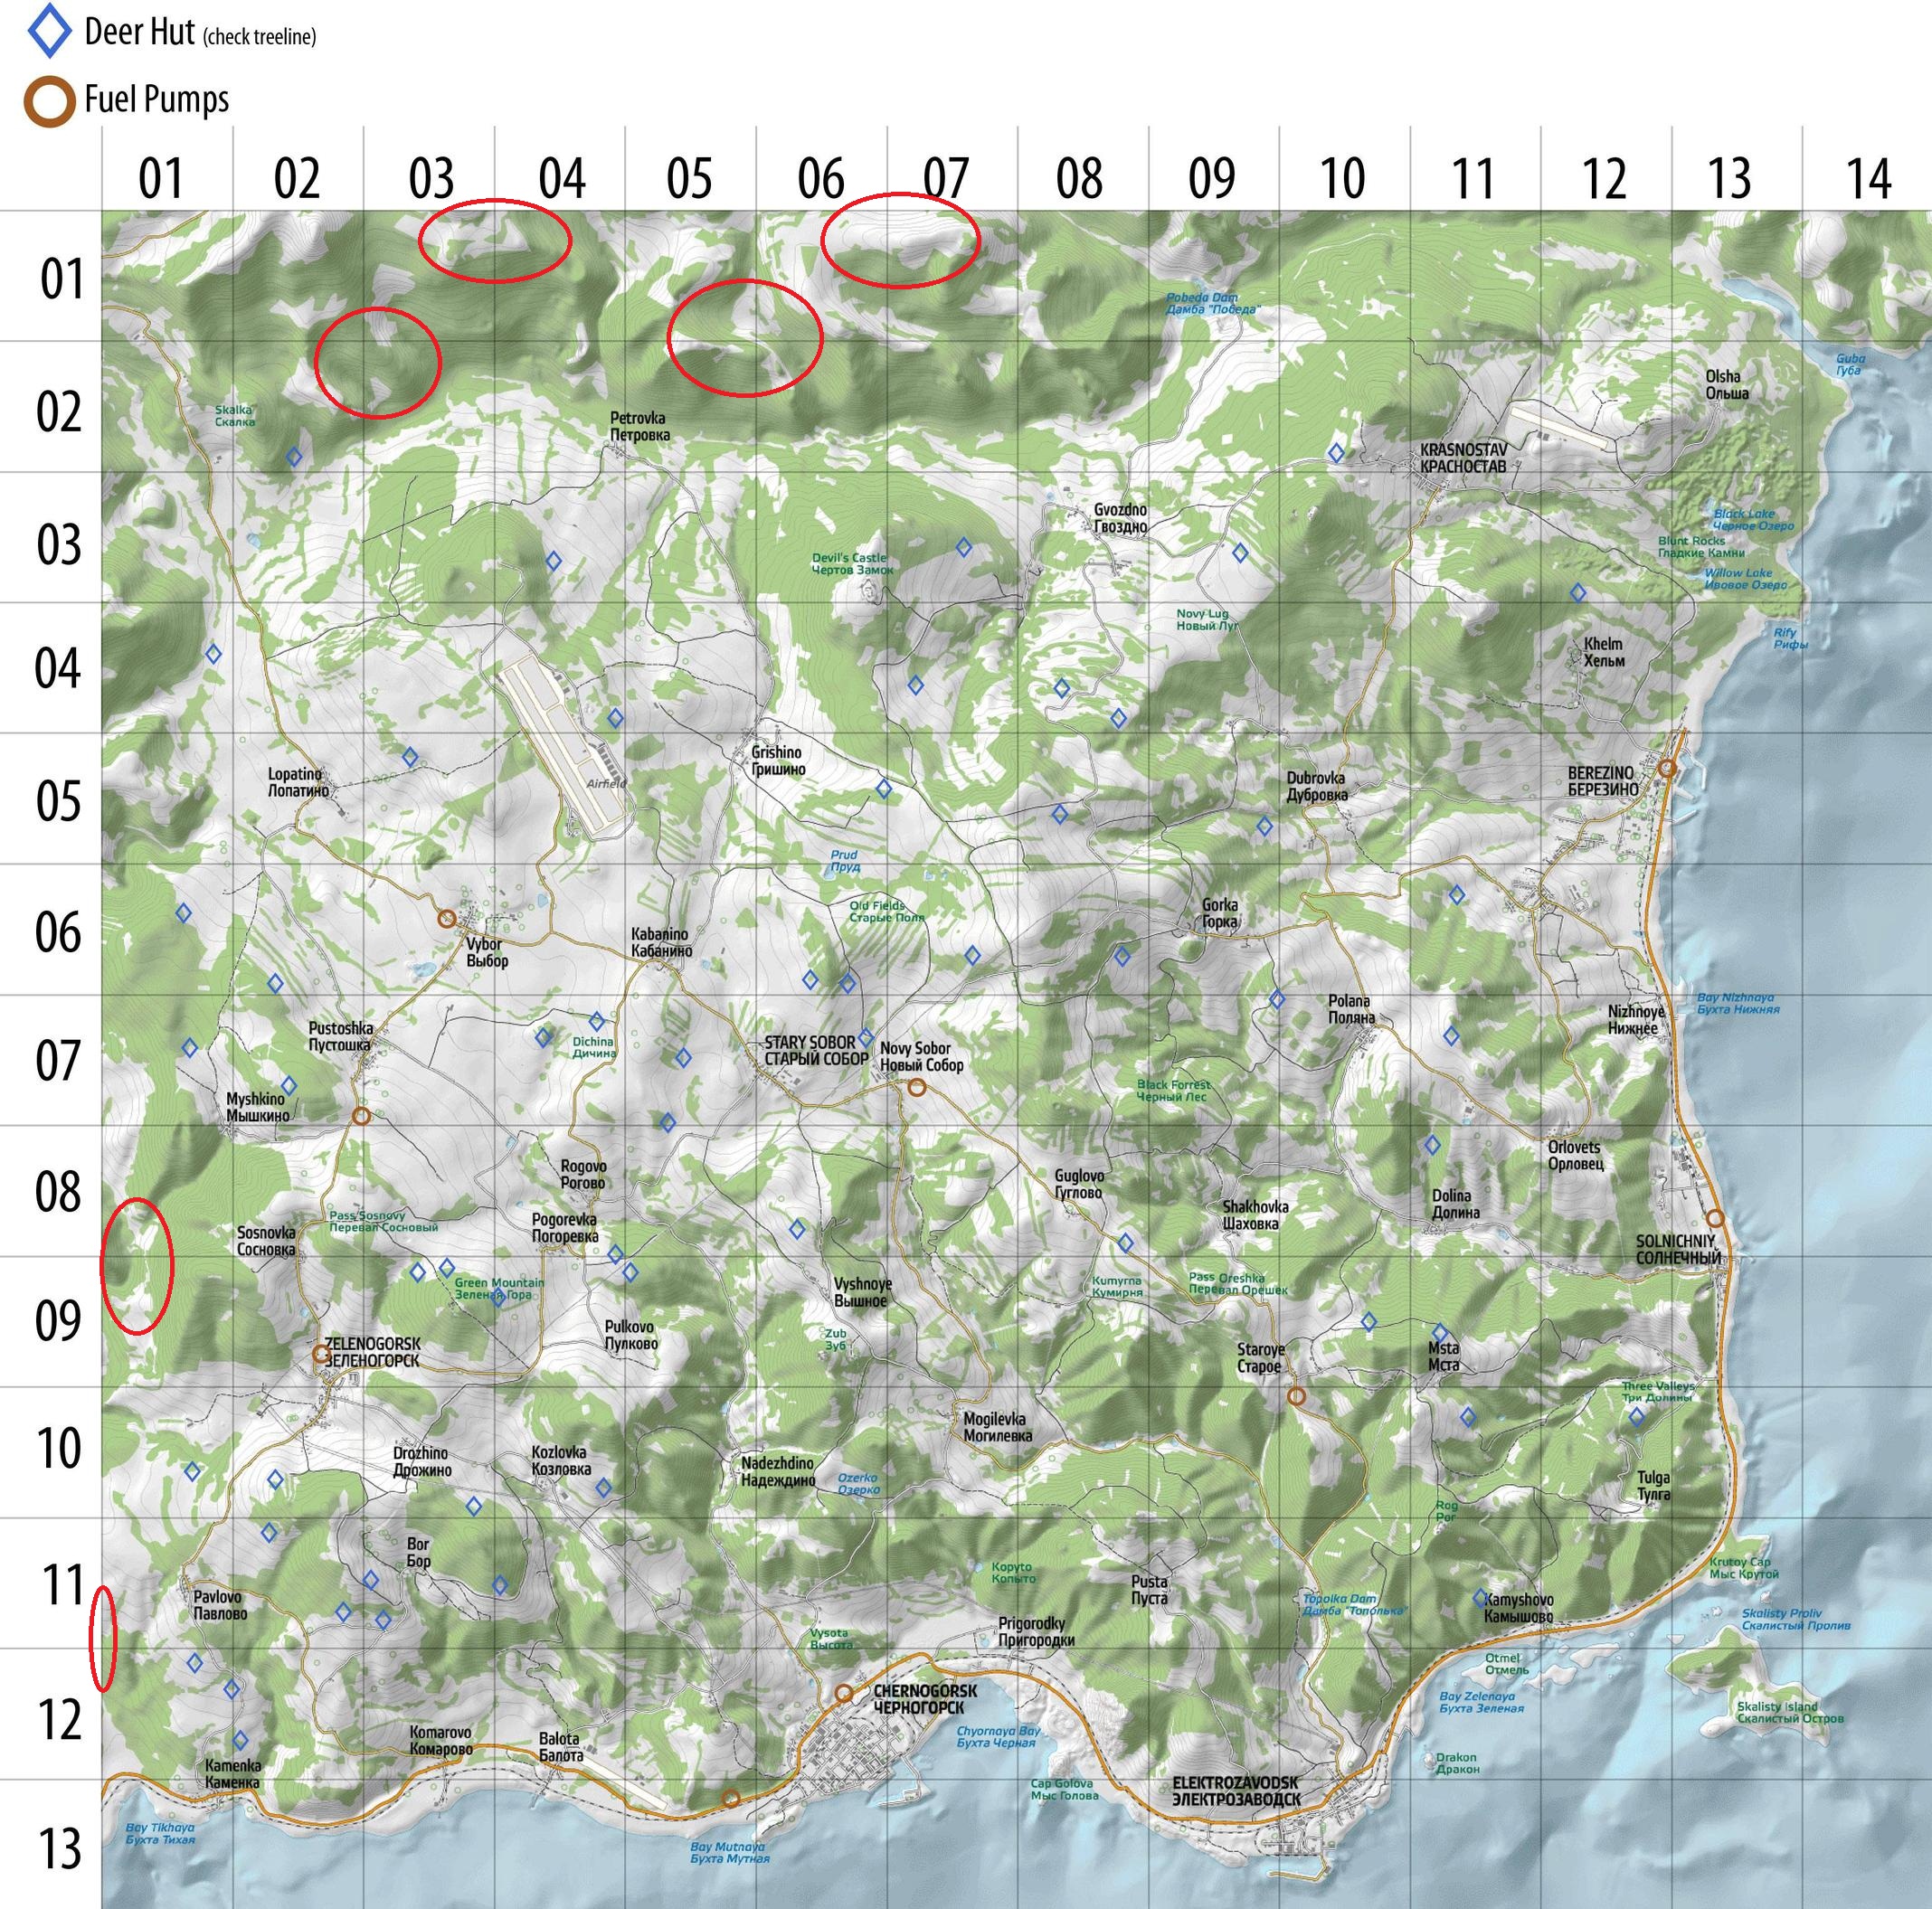Click the Airfield runway northeast of Lopatino
This screenshot has width=1932, height=1909.
coord(564,745)
